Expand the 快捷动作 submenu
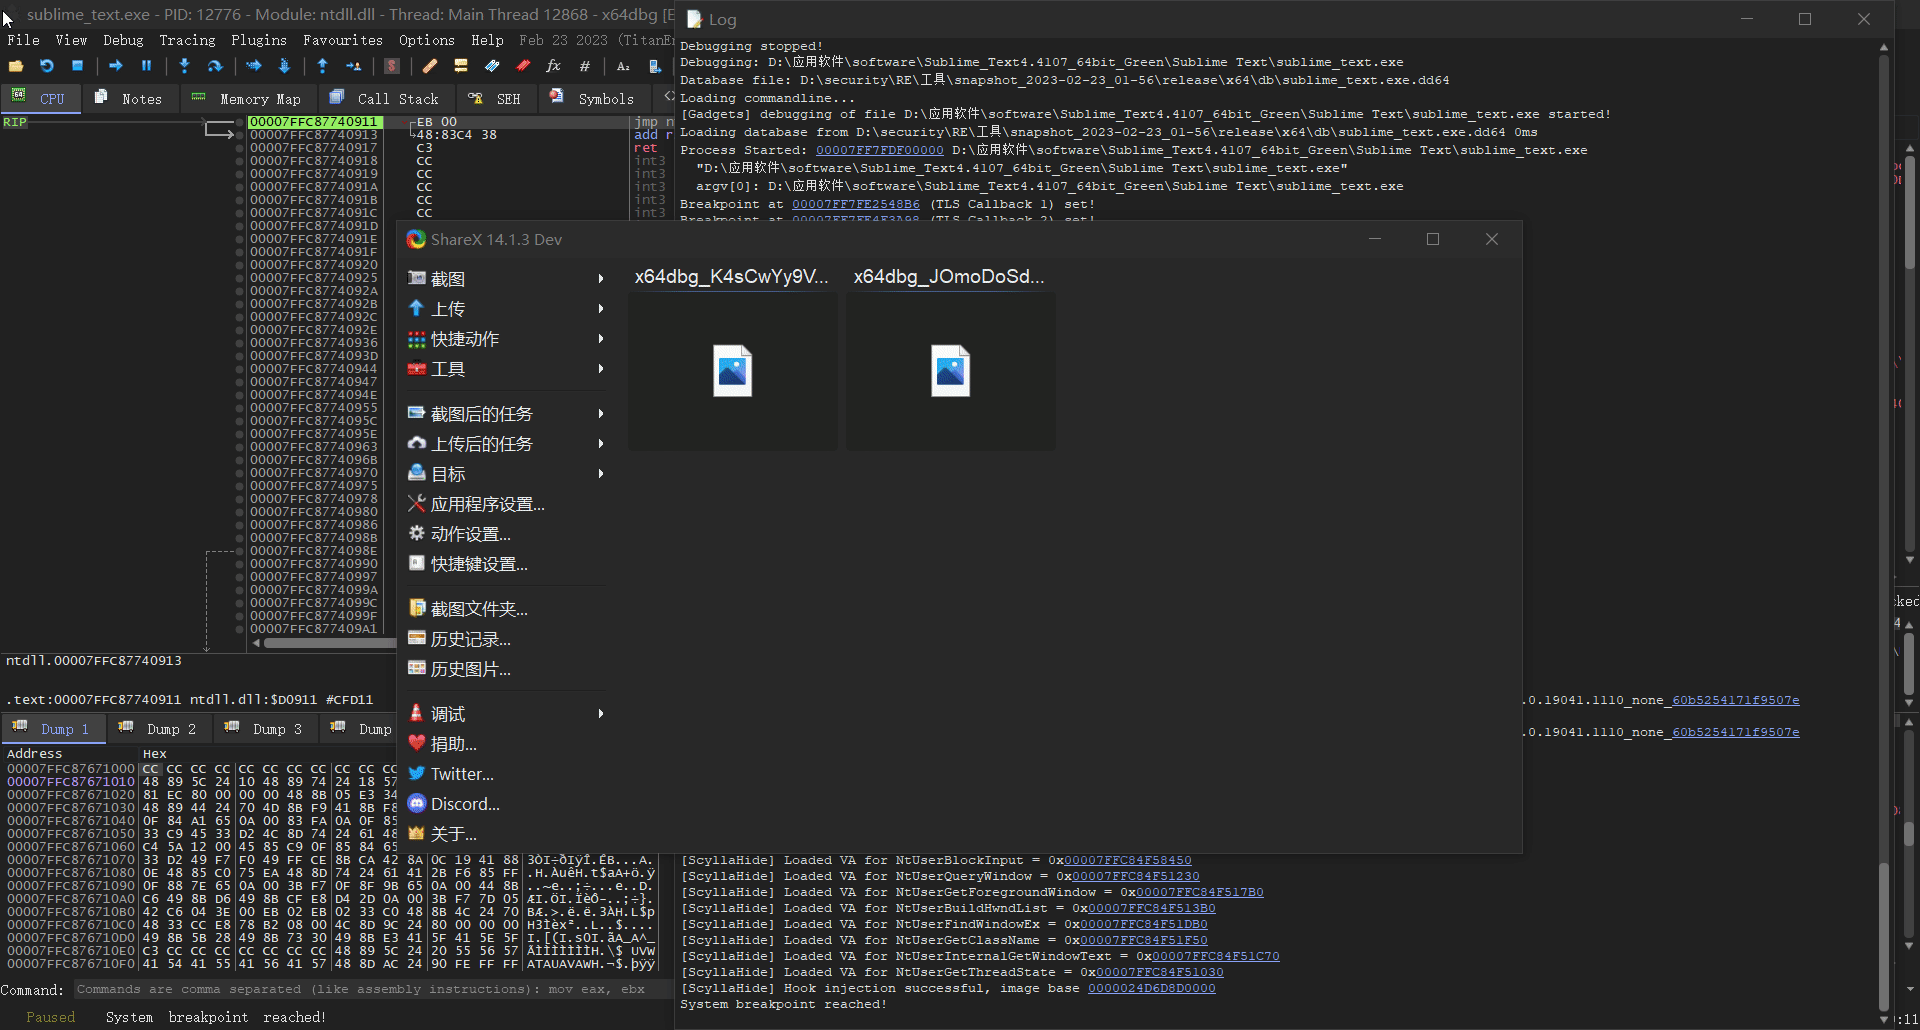This screenshot has width=1920, height=1030. (x=506, y=339)
